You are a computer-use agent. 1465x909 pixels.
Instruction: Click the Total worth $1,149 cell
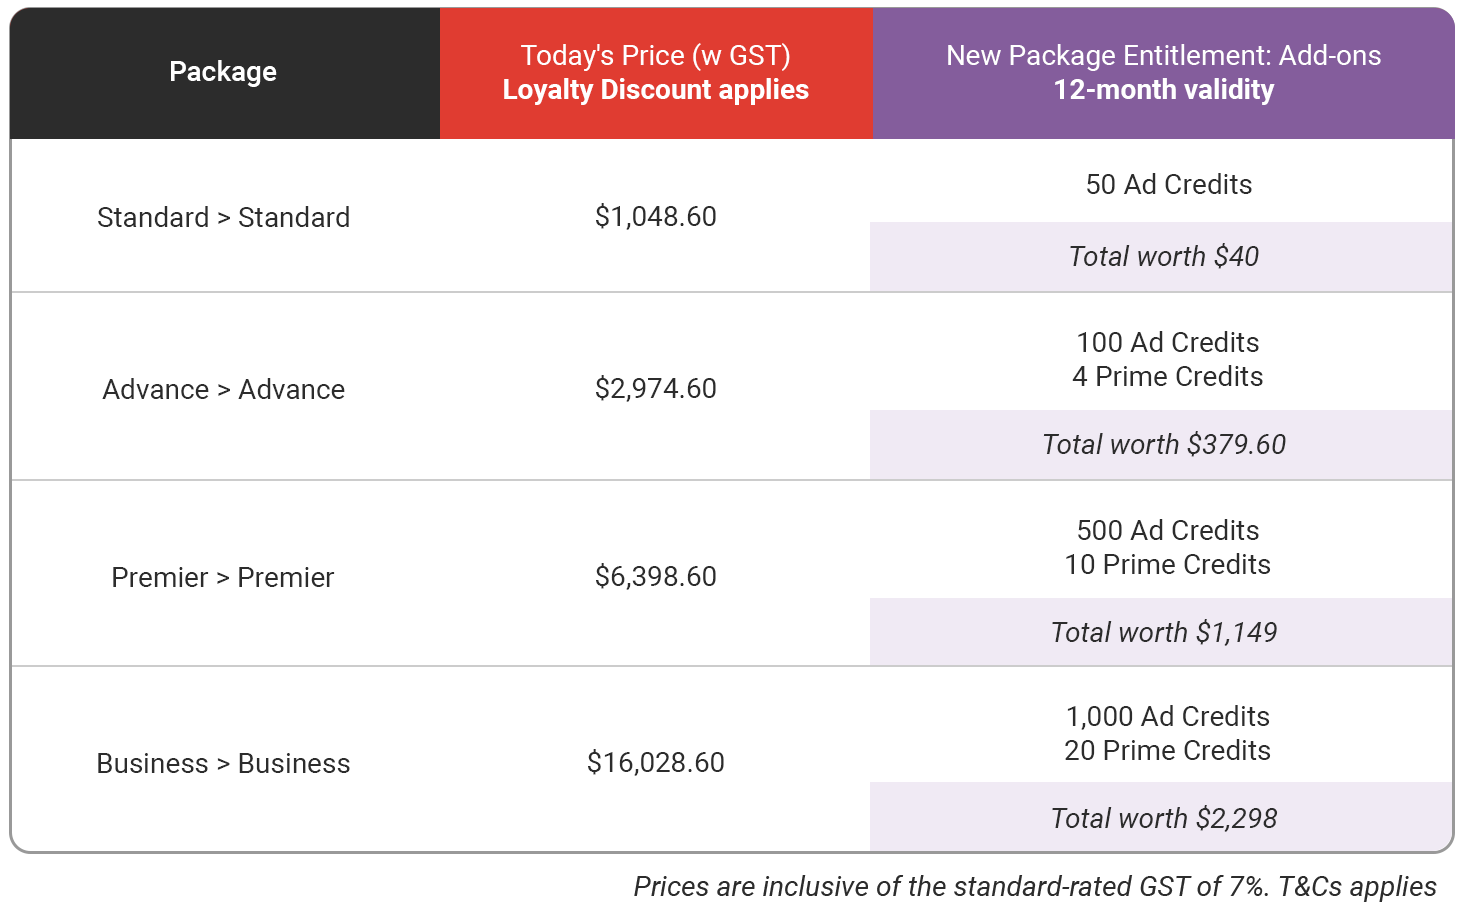click(x=1162, y=632)
